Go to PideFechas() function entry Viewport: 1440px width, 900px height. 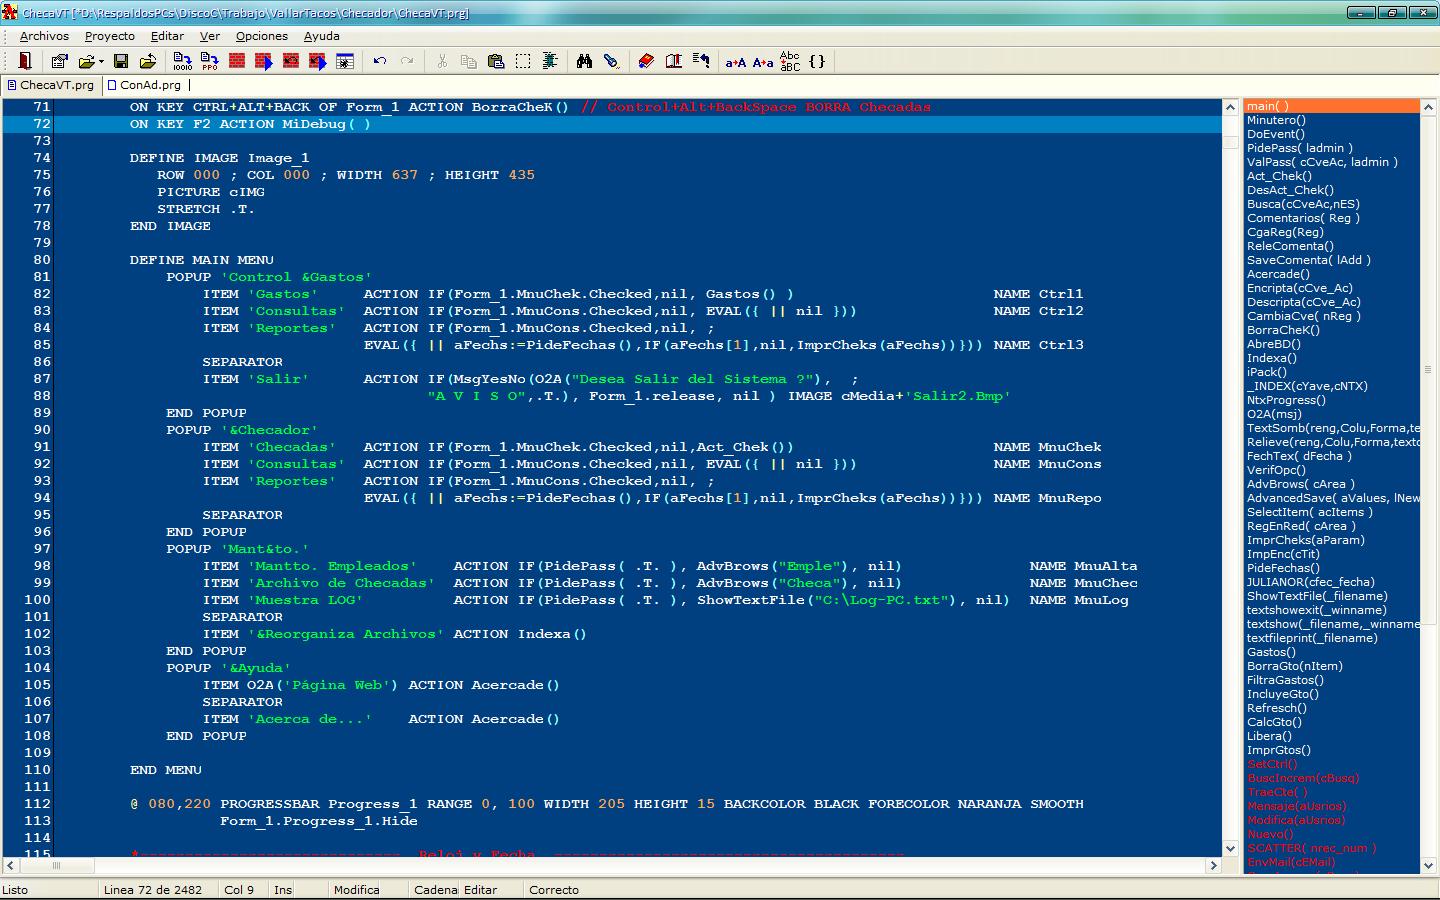(1283, 568)
